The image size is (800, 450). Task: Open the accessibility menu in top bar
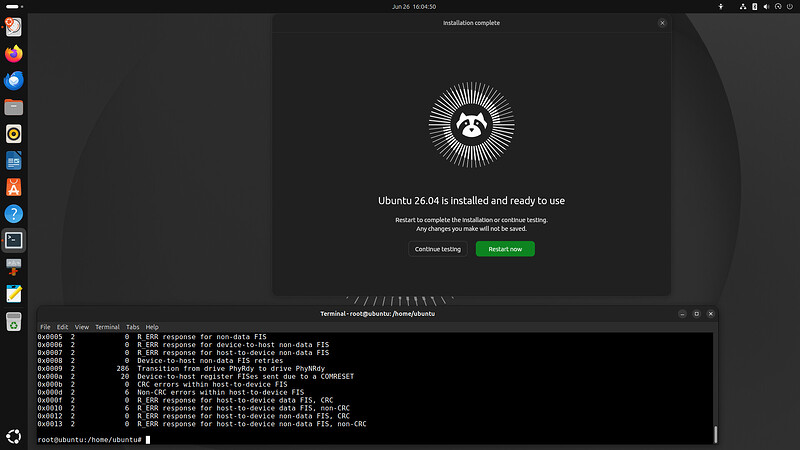click(720, 7)
